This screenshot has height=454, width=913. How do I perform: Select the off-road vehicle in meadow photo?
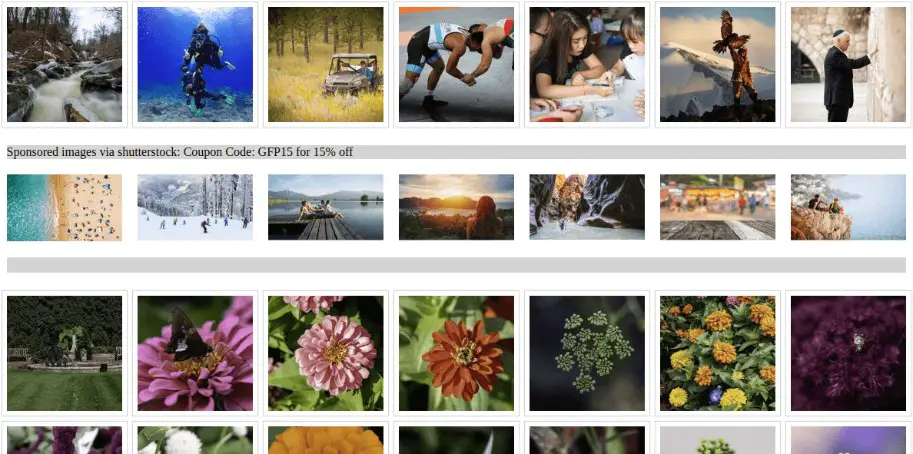point(325,65)
